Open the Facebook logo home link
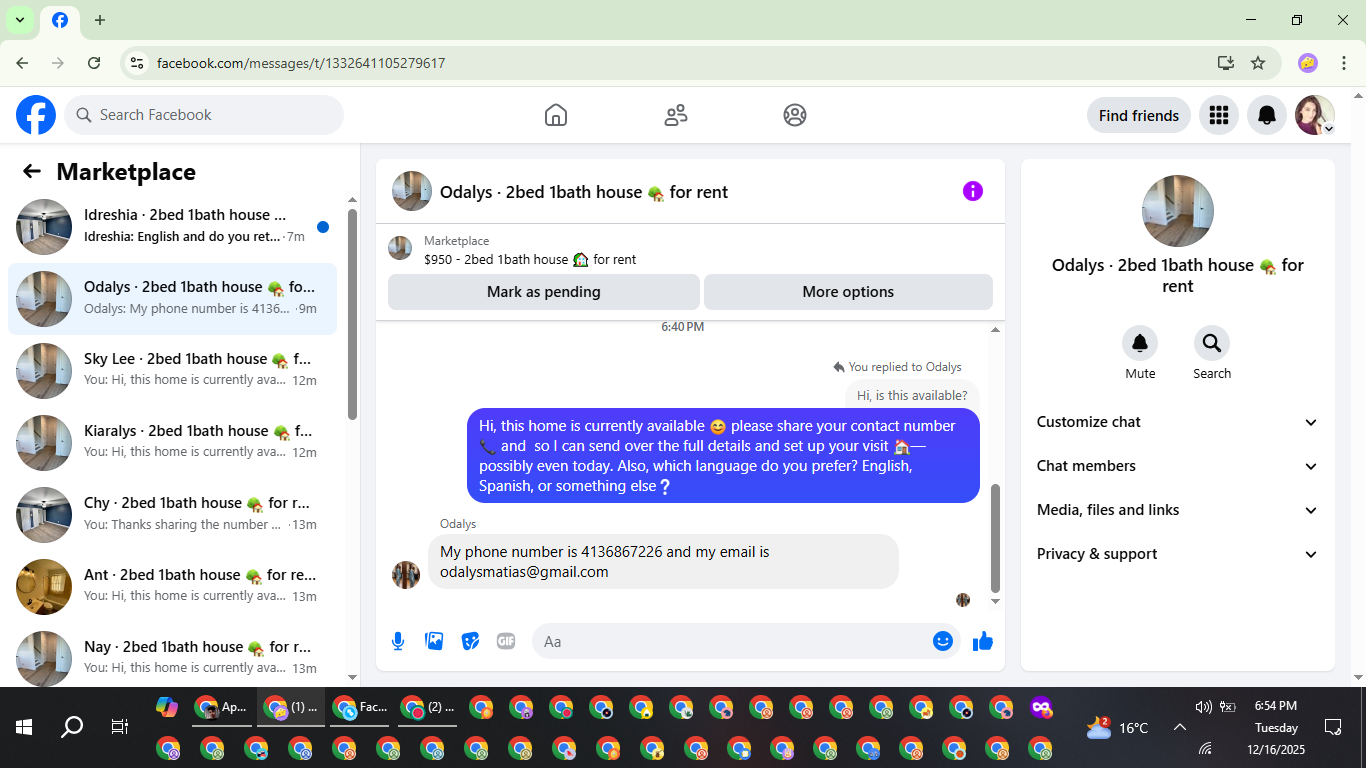Viewport: 1366px width, 768px height. pos(36,115)
